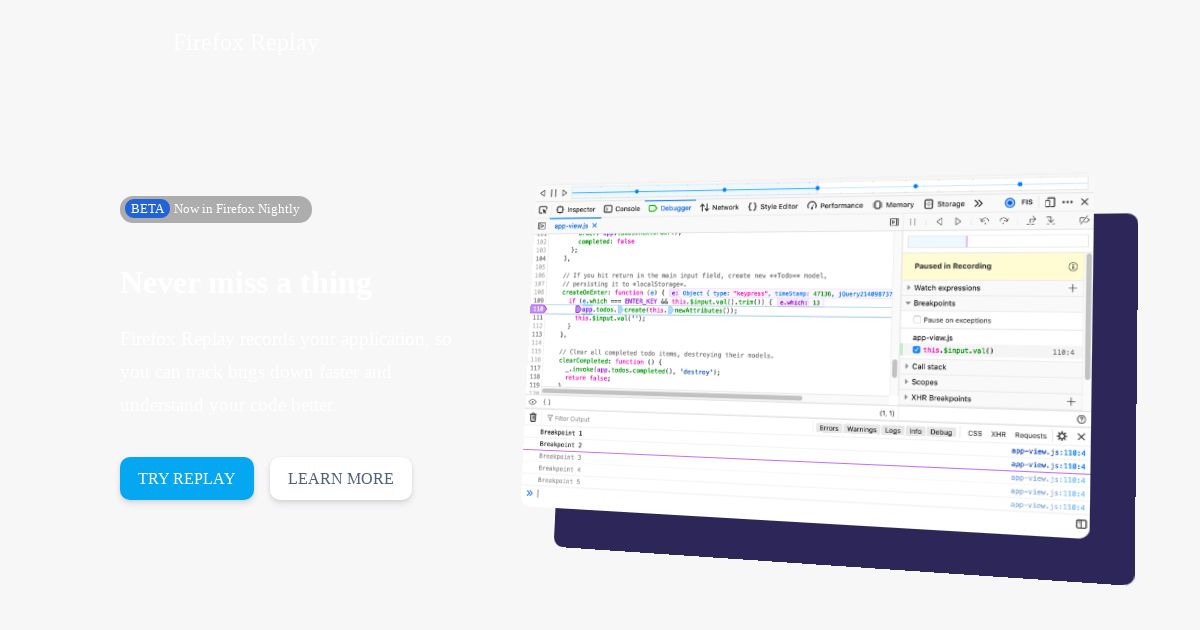Toggle the sources list pane icon
The width and height of the screenshot is (1200, 630).
click(x=542, y=226)
